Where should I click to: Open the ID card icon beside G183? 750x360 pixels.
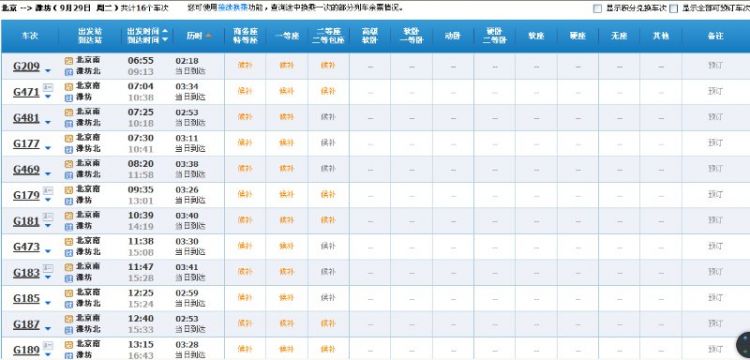48,268
